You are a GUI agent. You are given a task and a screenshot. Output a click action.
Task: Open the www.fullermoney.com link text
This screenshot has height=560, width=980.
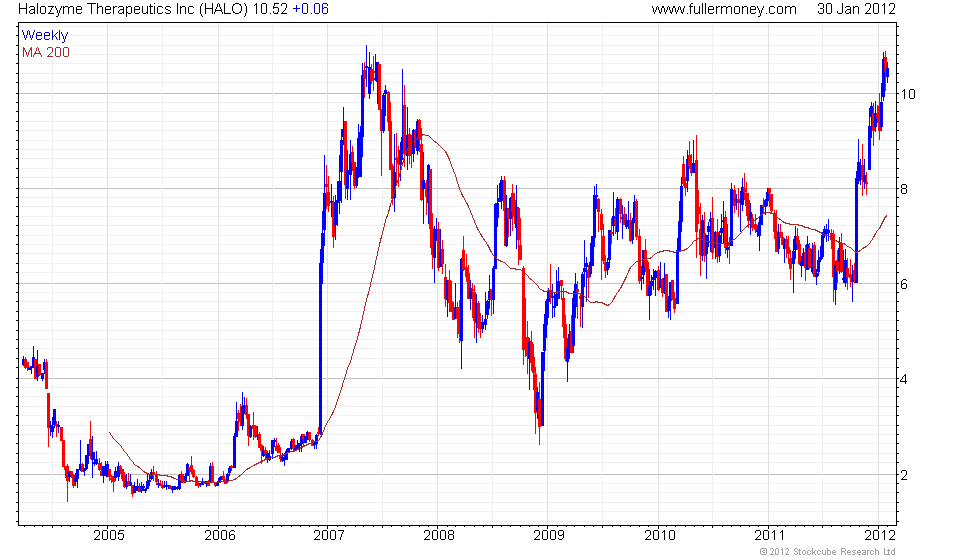tap(724, 9)
